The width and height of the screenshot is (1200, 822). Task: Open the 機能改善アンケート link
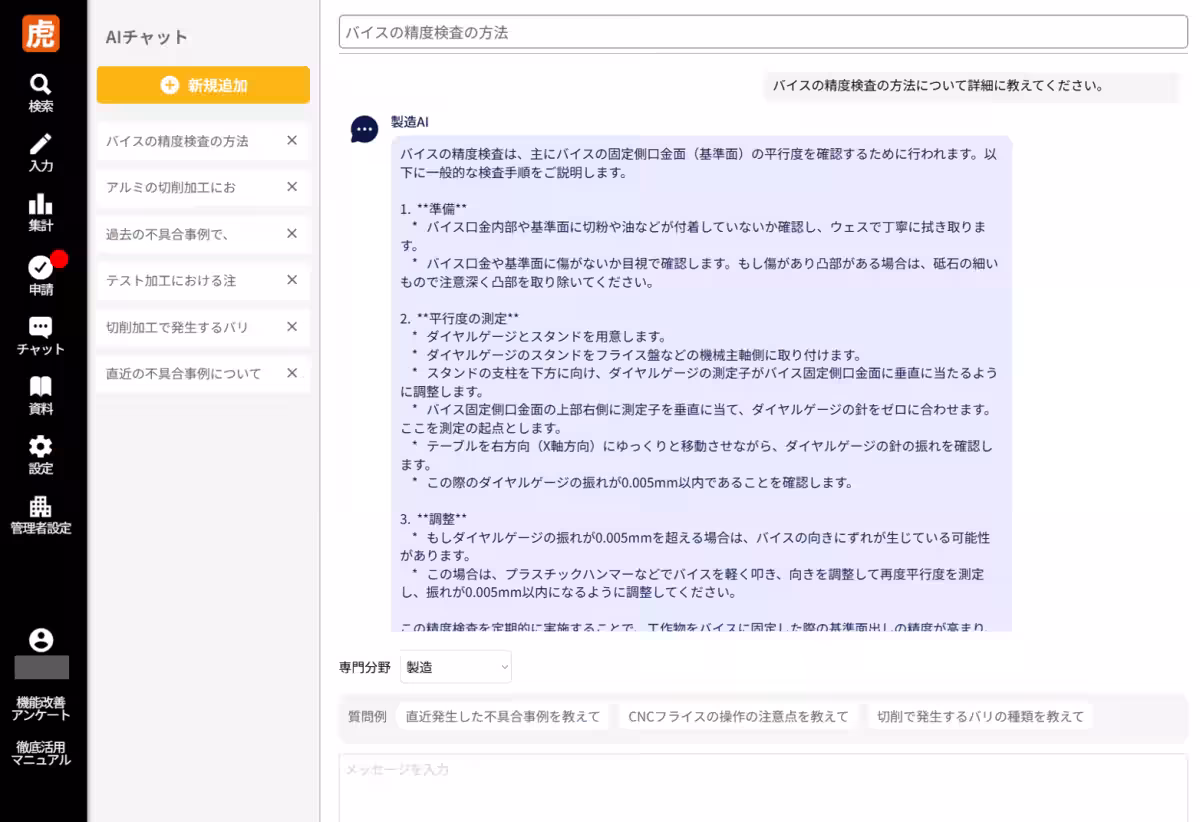[x=40, y=707]
